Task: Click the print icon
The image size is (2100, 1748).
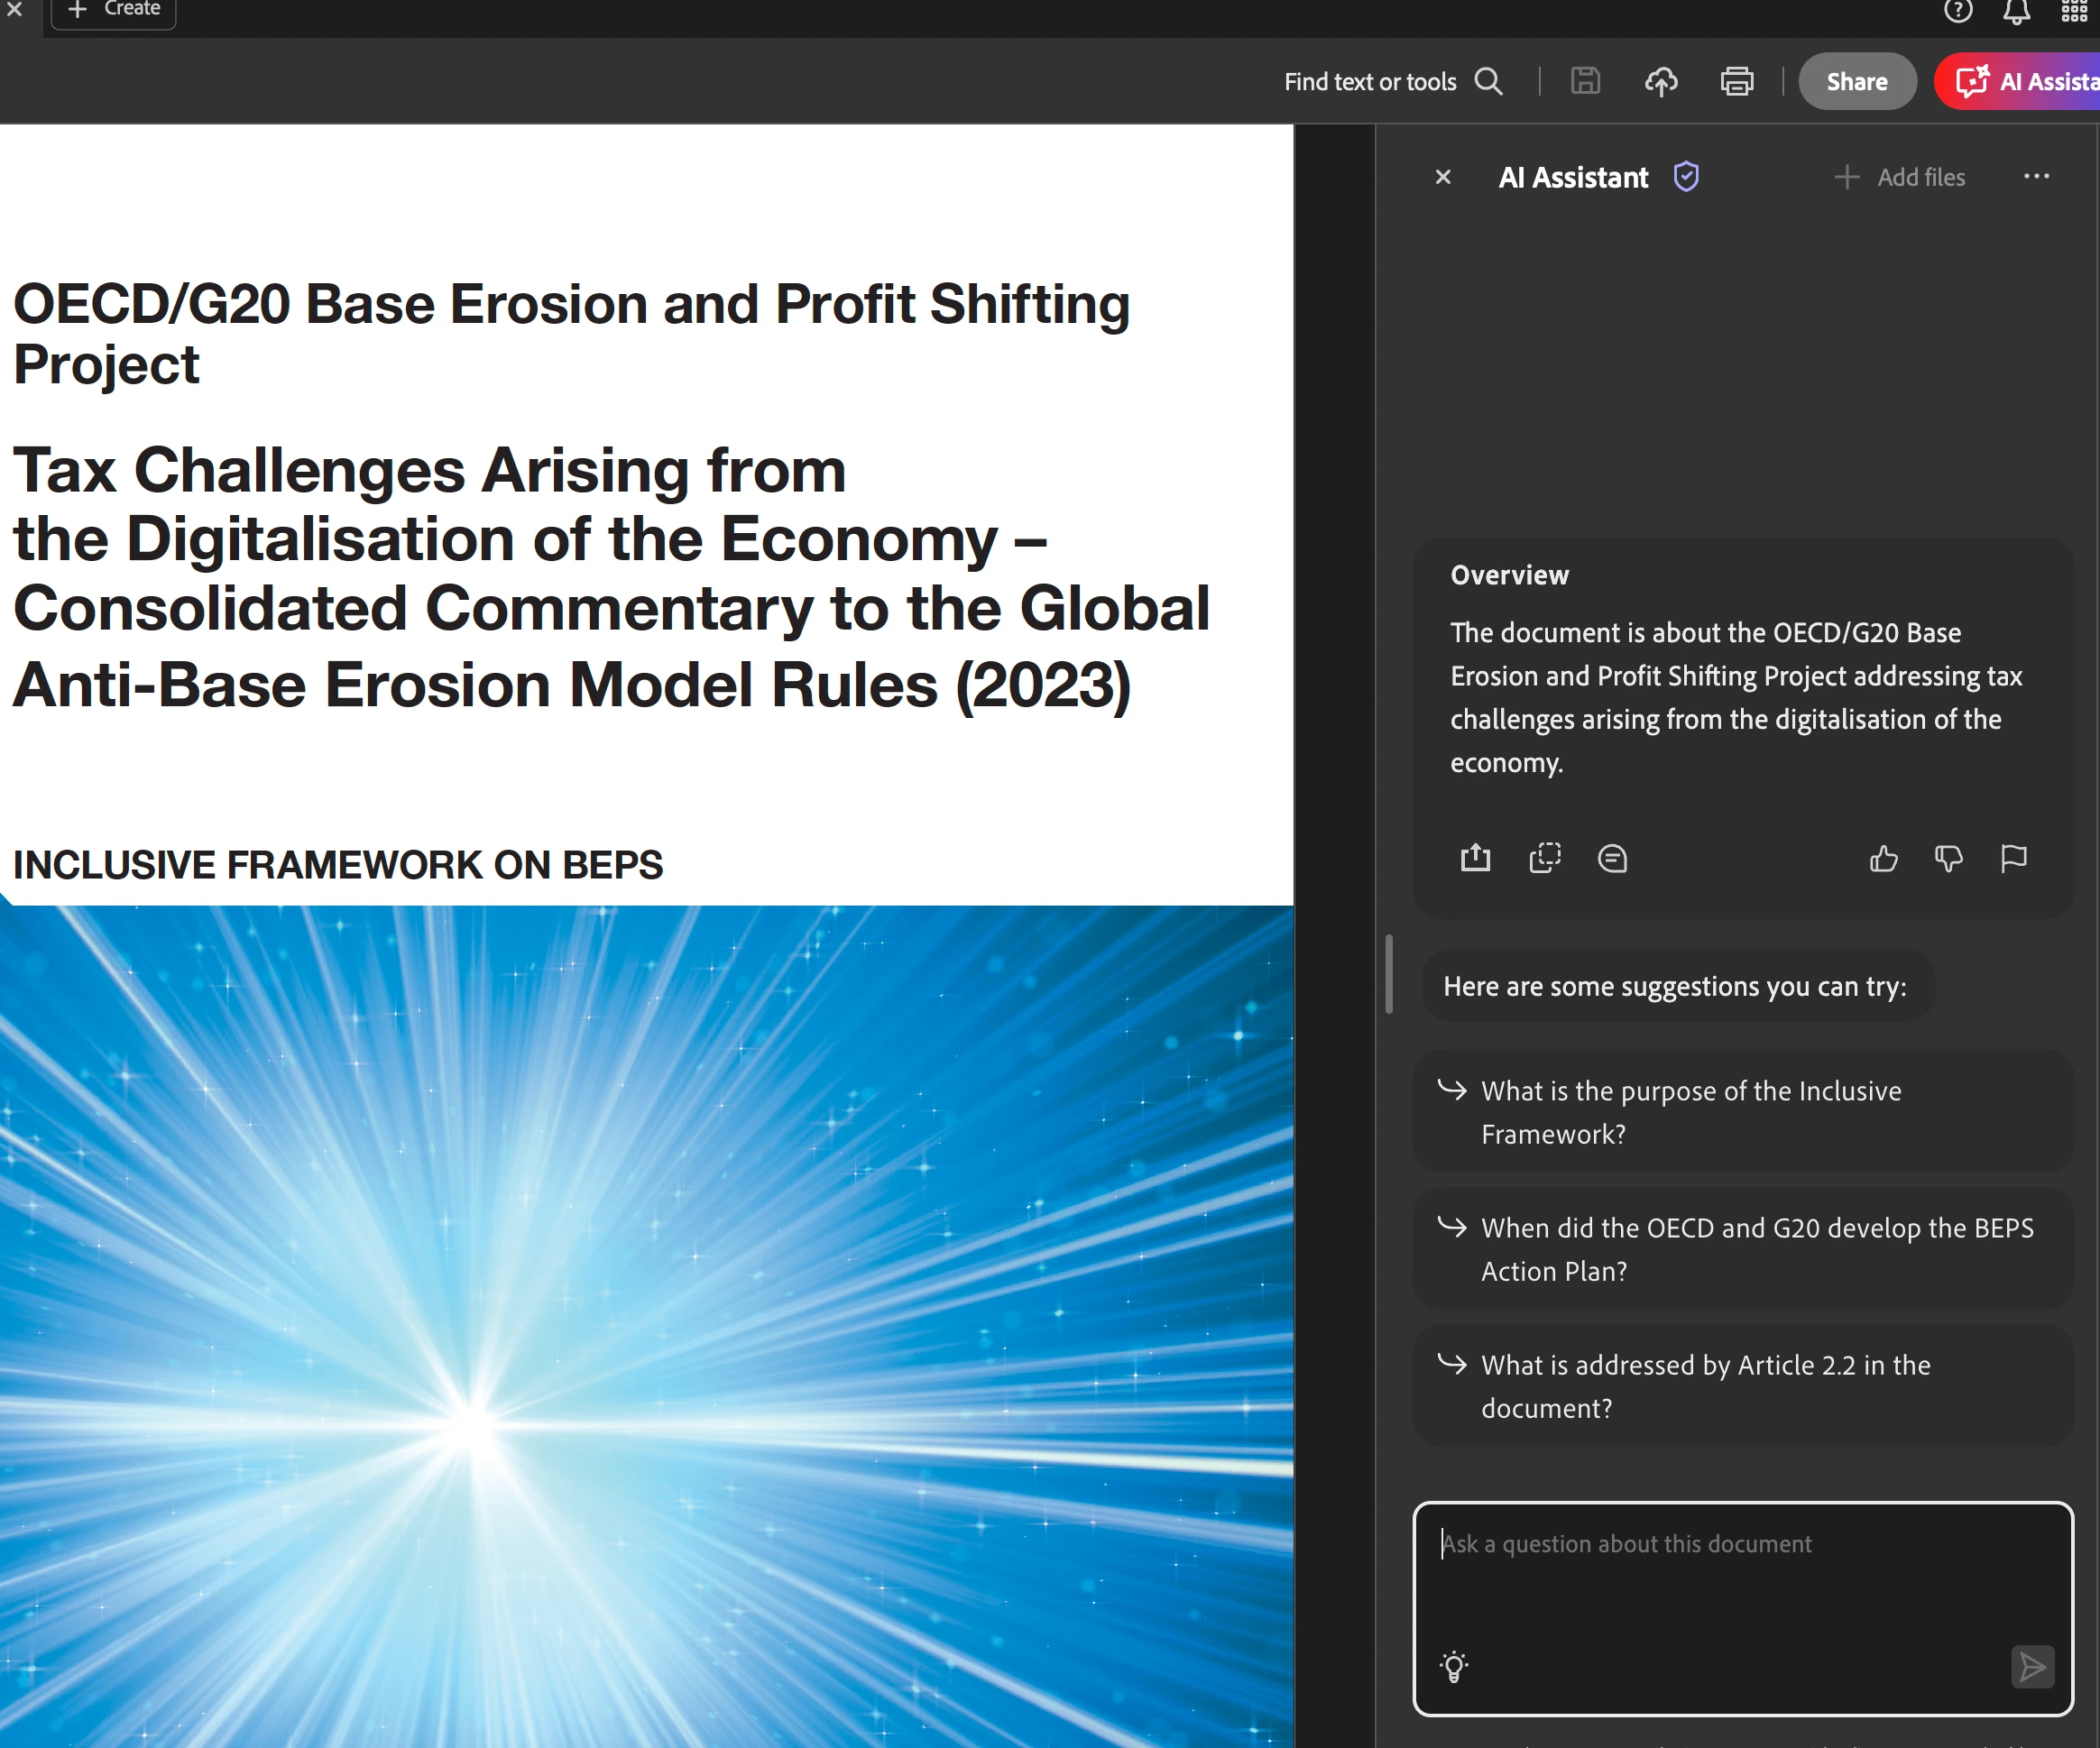Action: pyautogui.click(x=1737, y=81)
